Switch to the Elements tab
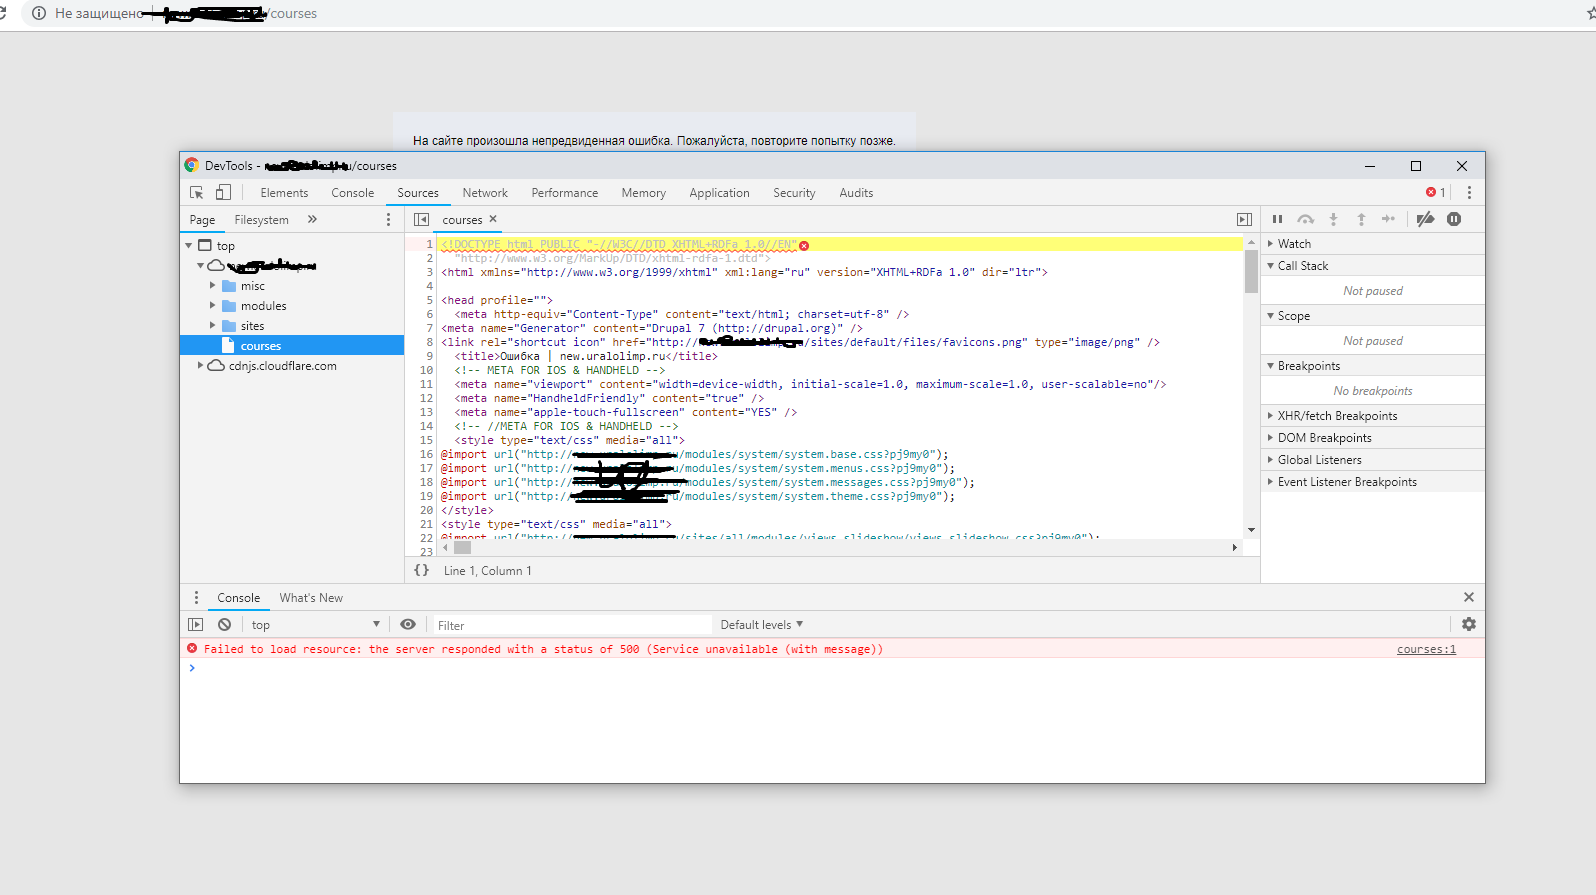The image size is (1596, 895). pyautogui.click(x=284, y=192)
